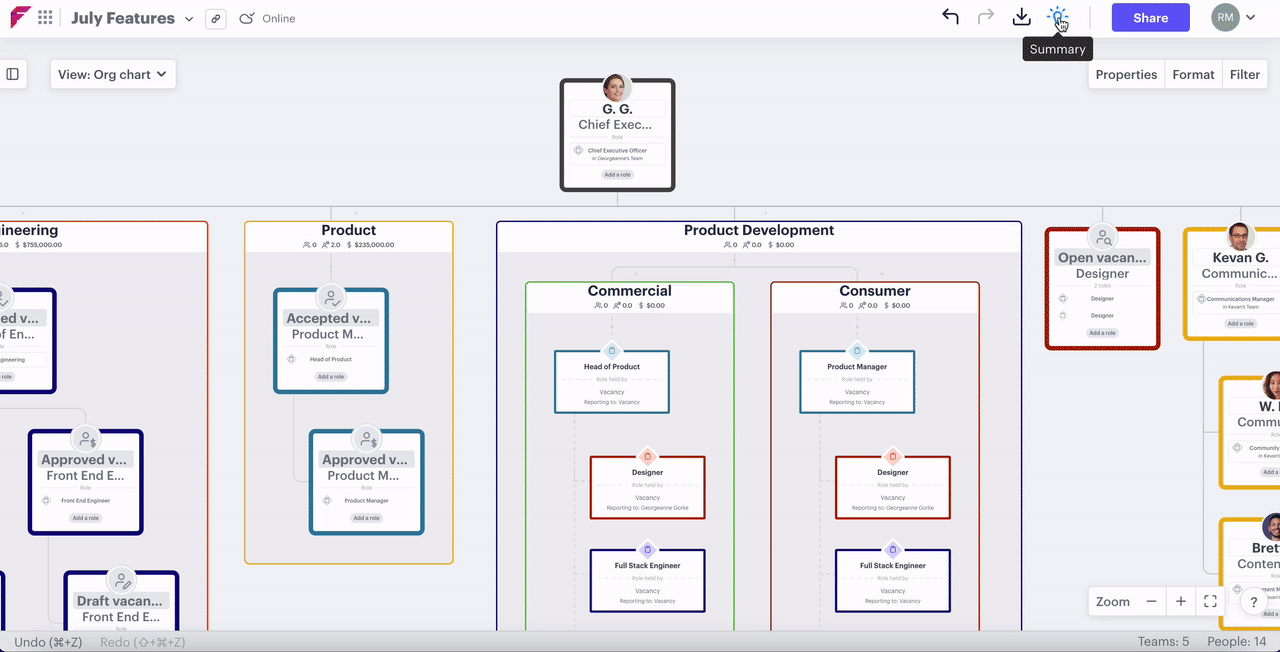Open the help question mark icon
Screen dimensions: 1280x652
(1254, 602)
